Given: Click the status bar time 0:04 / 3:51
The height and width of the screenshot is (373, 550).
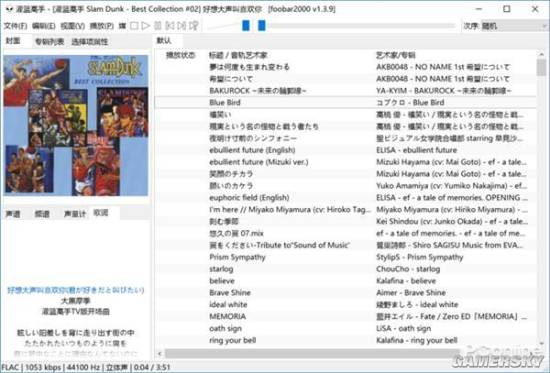Looking at the screenshot, I should [x=152, y=367].
